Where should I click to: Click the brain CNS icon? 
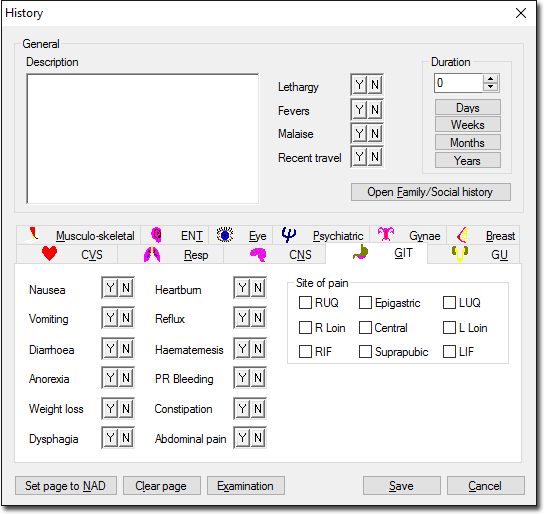(258, 255)
